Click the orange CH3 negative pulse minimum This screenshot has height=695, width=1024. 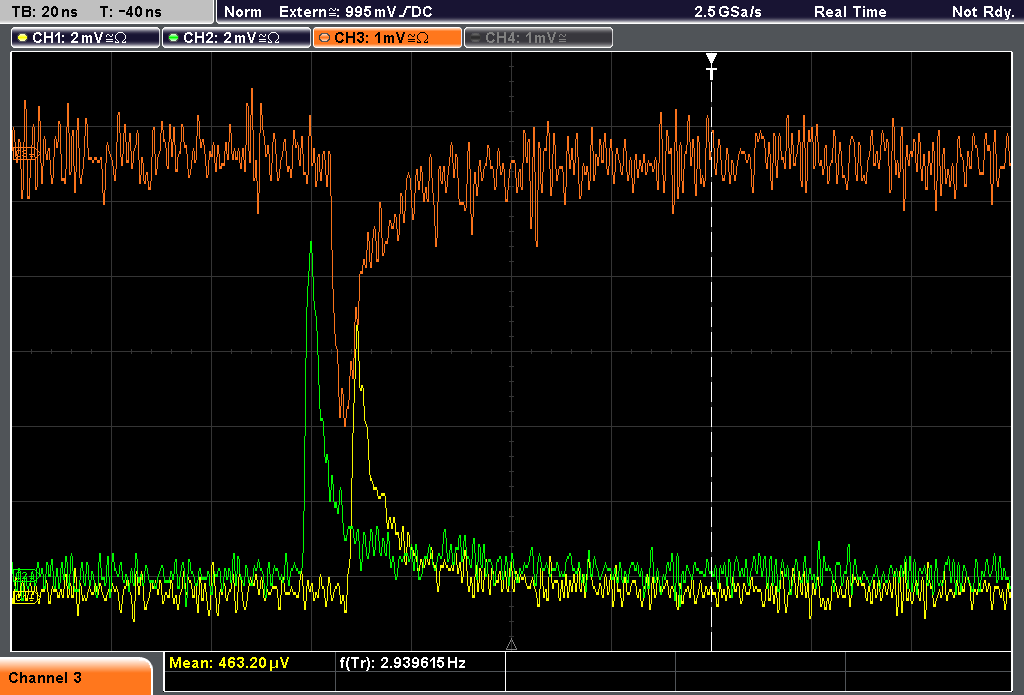[x=345, y=423]
